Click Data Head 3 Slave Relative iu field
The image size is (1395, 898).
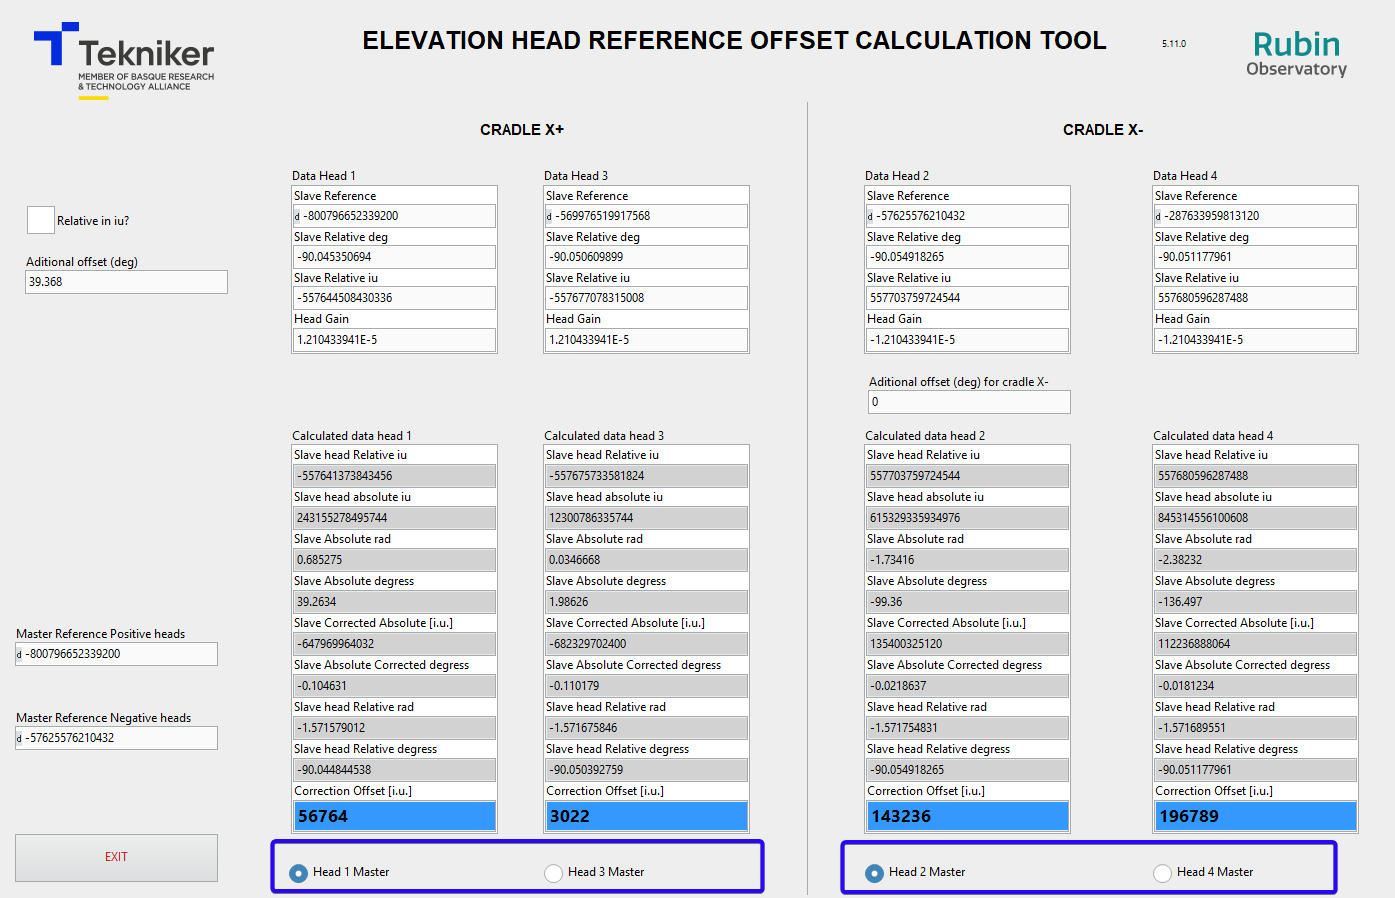click(646, 298)
